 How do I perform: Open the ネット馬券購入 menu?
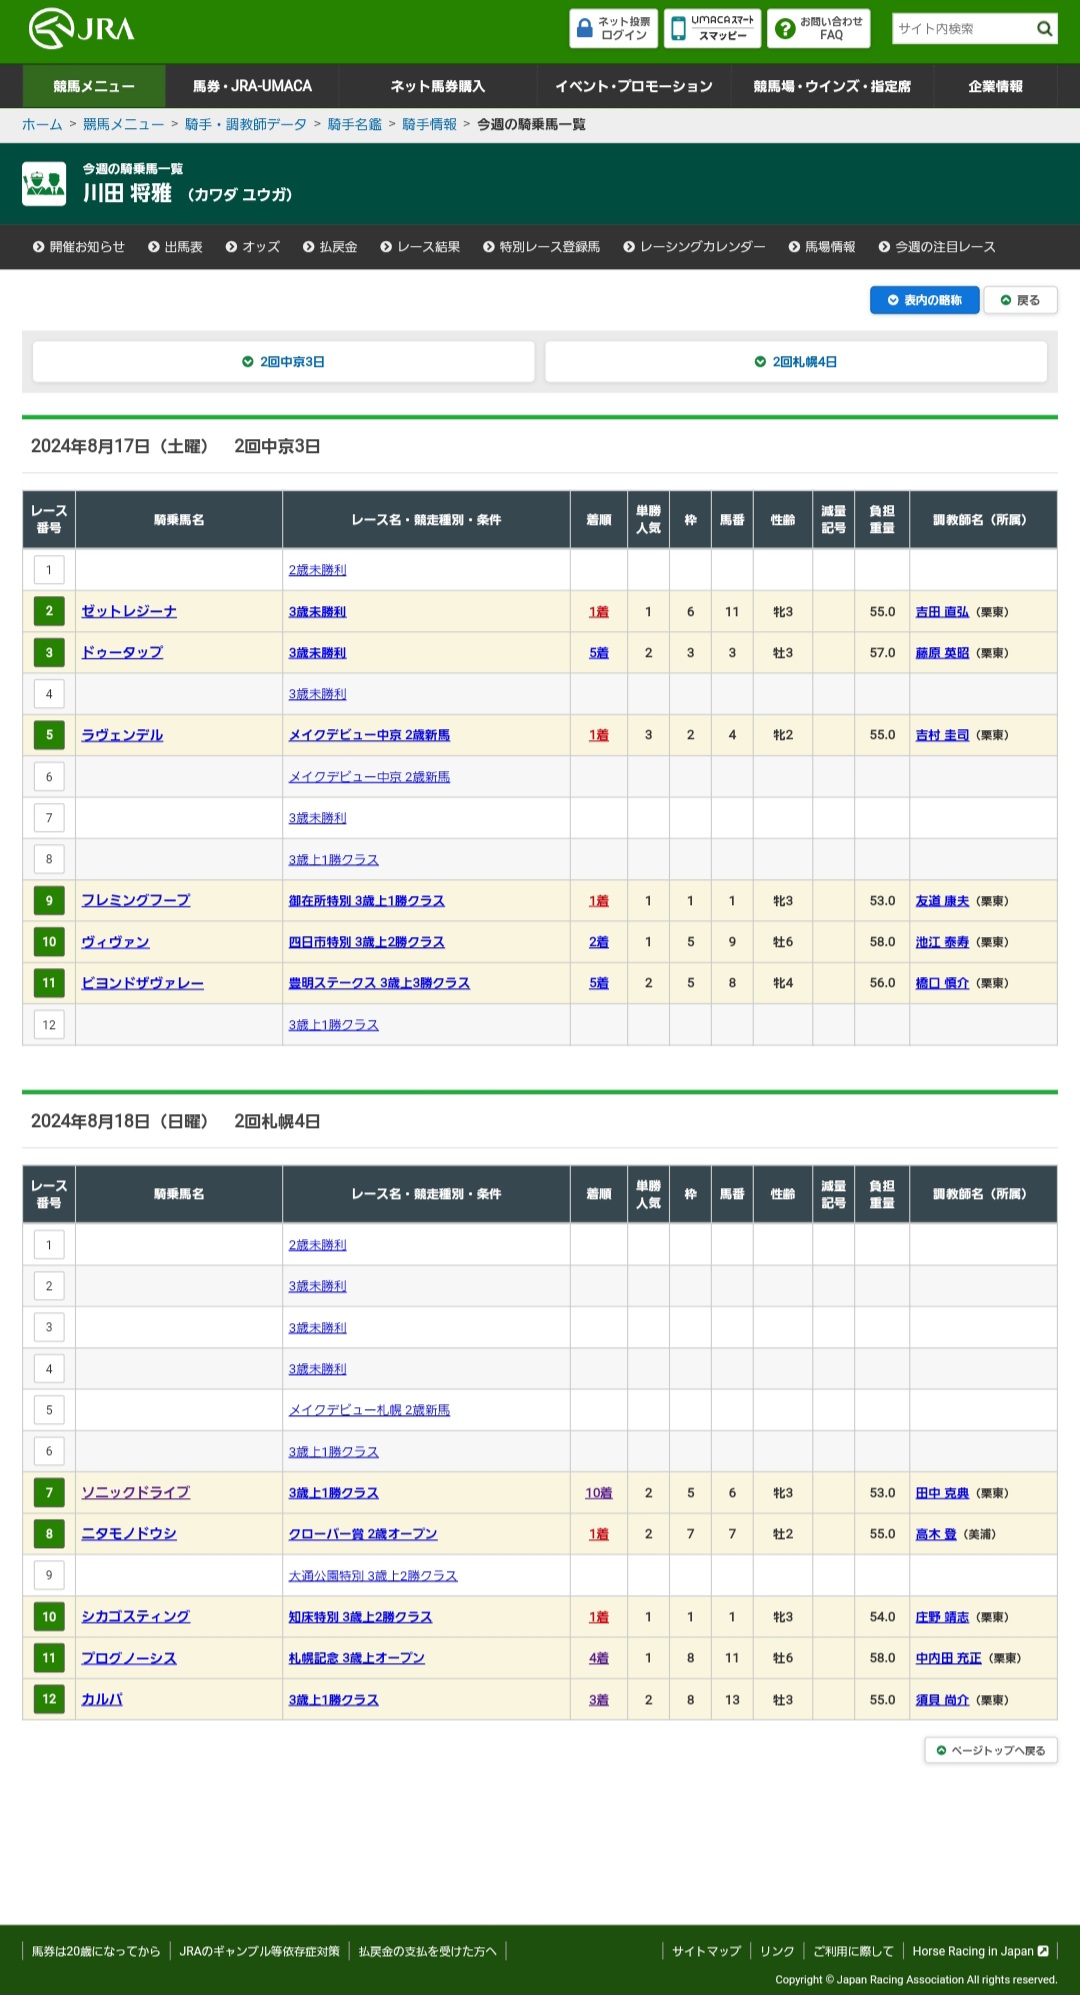(x=438, y=86)
